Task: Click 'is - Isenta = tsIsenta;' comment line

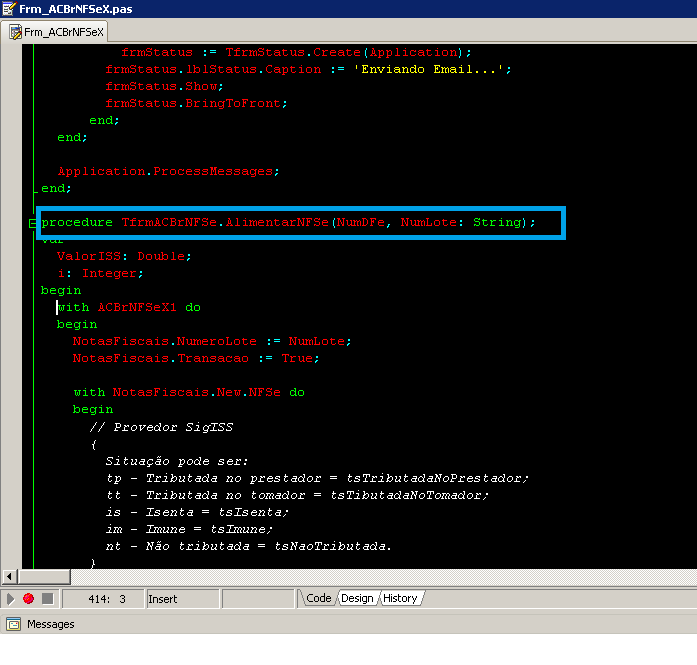Action: 197,512
